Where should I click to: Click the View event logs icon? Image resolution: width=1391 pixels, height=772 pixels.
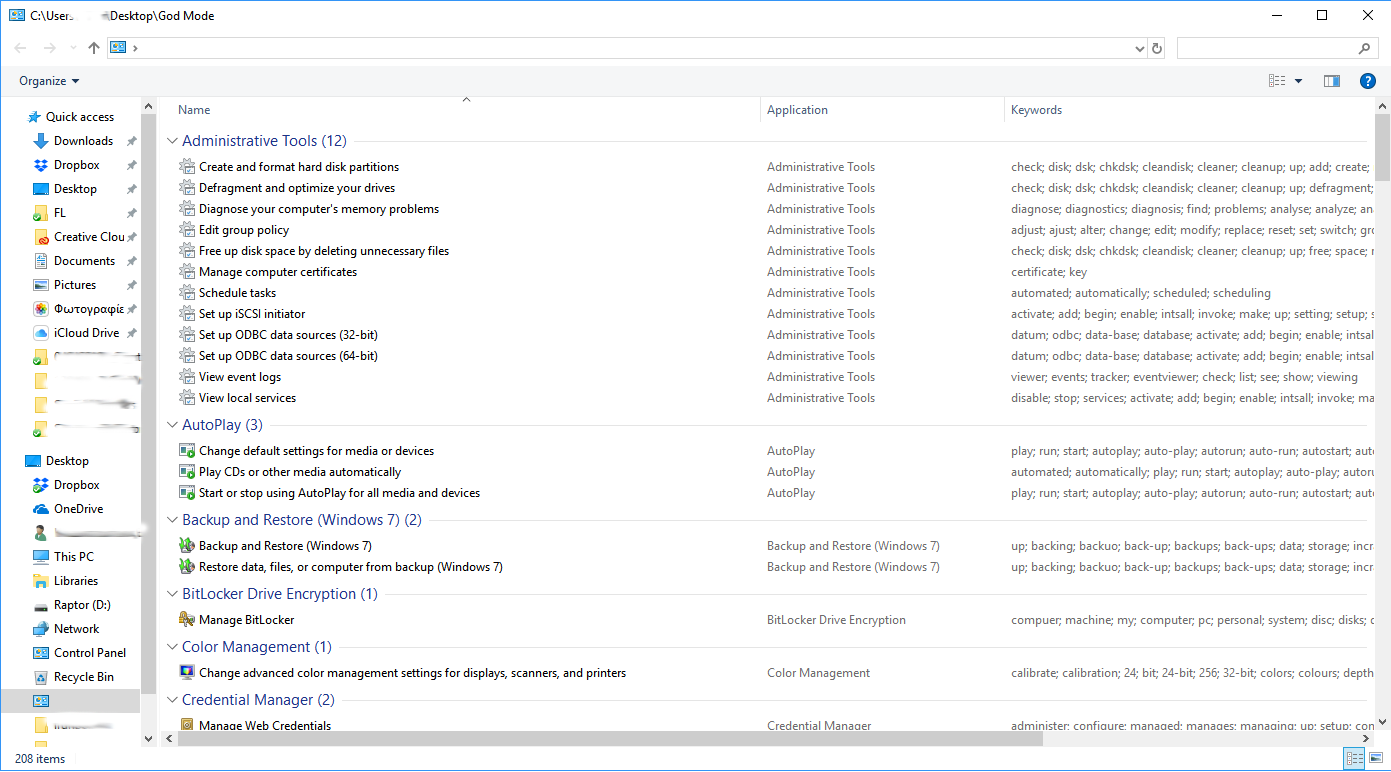pyautogui.click(x=187, y=377)
